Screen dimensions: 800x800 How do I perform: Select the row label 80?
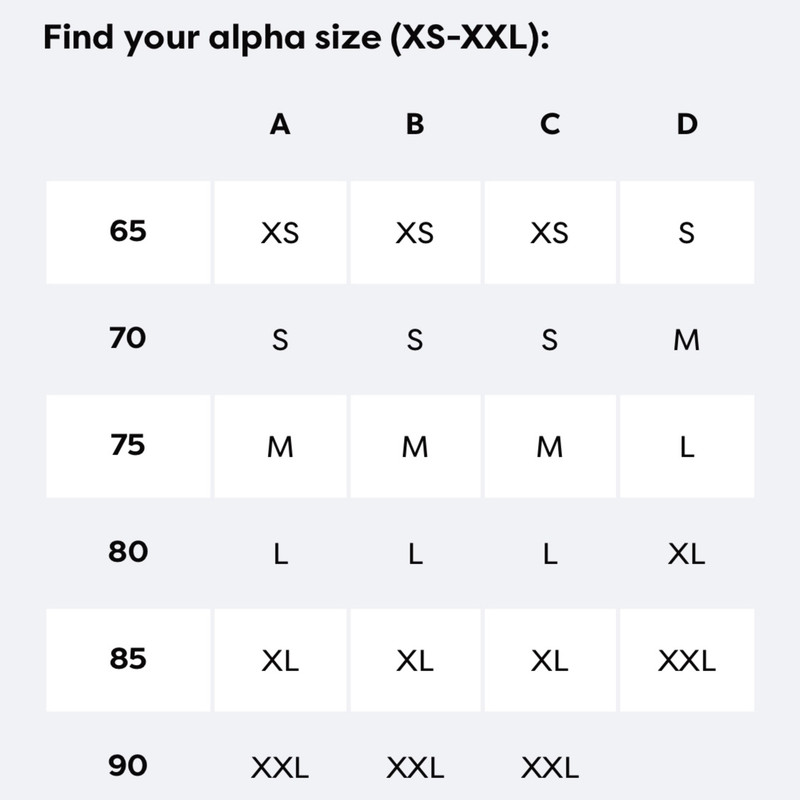(x=128, y=552)
